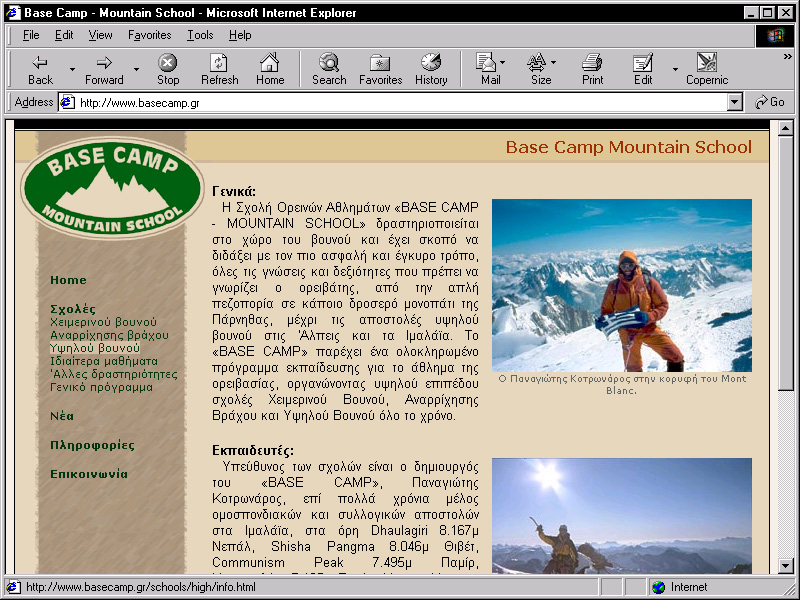The width and height of the screenshot is (800, 600).
Task: Open the Άλλες δραστηριότητες link
Action: pyautogui.click(x=114, y=374)
